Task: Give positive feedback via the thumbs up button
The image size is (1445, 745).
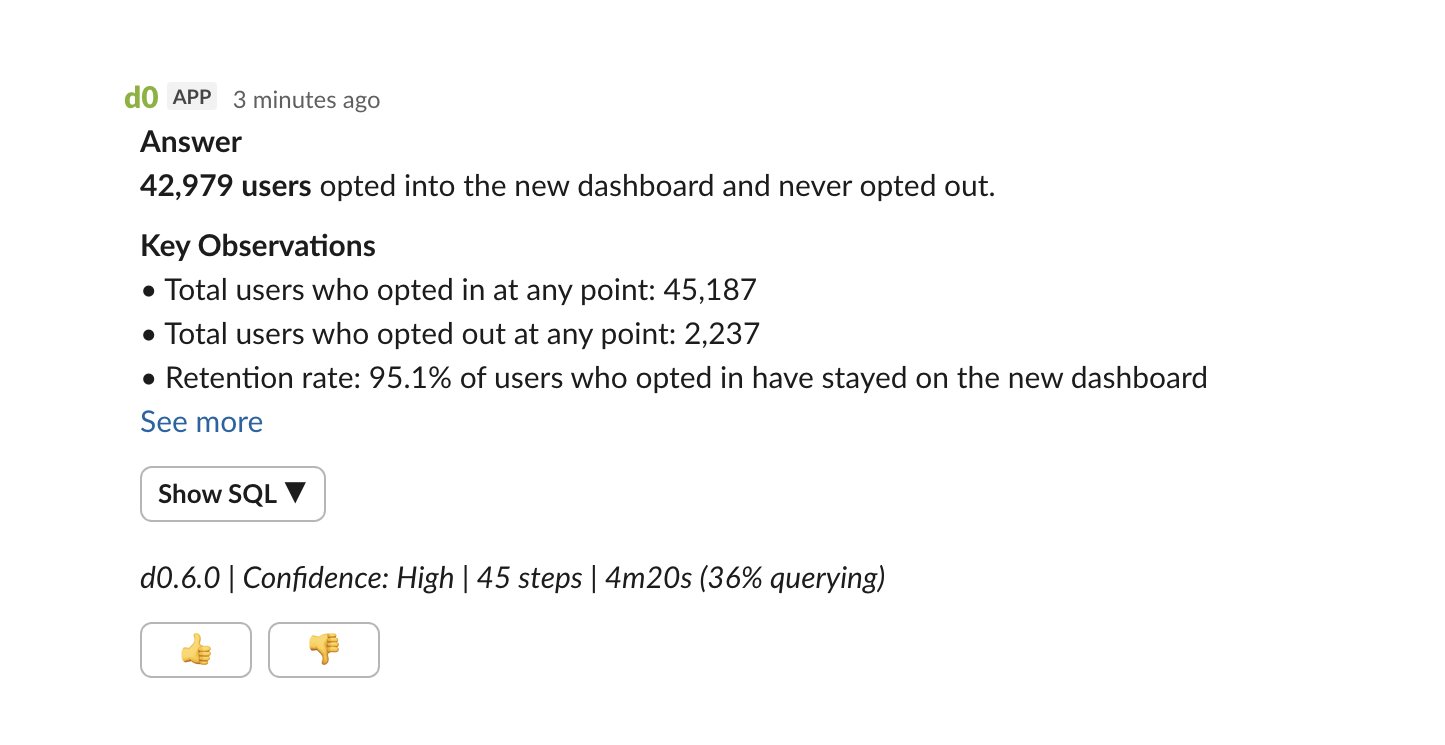Action: click(x=196, y=650)
